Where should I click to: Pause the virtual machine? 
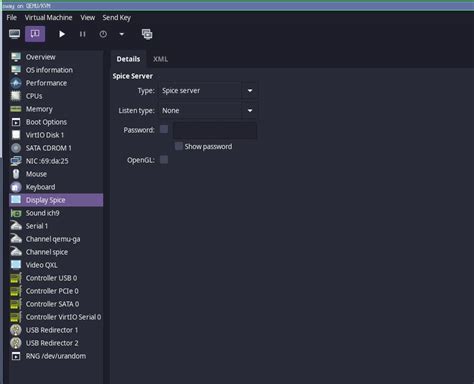[82, 34]
